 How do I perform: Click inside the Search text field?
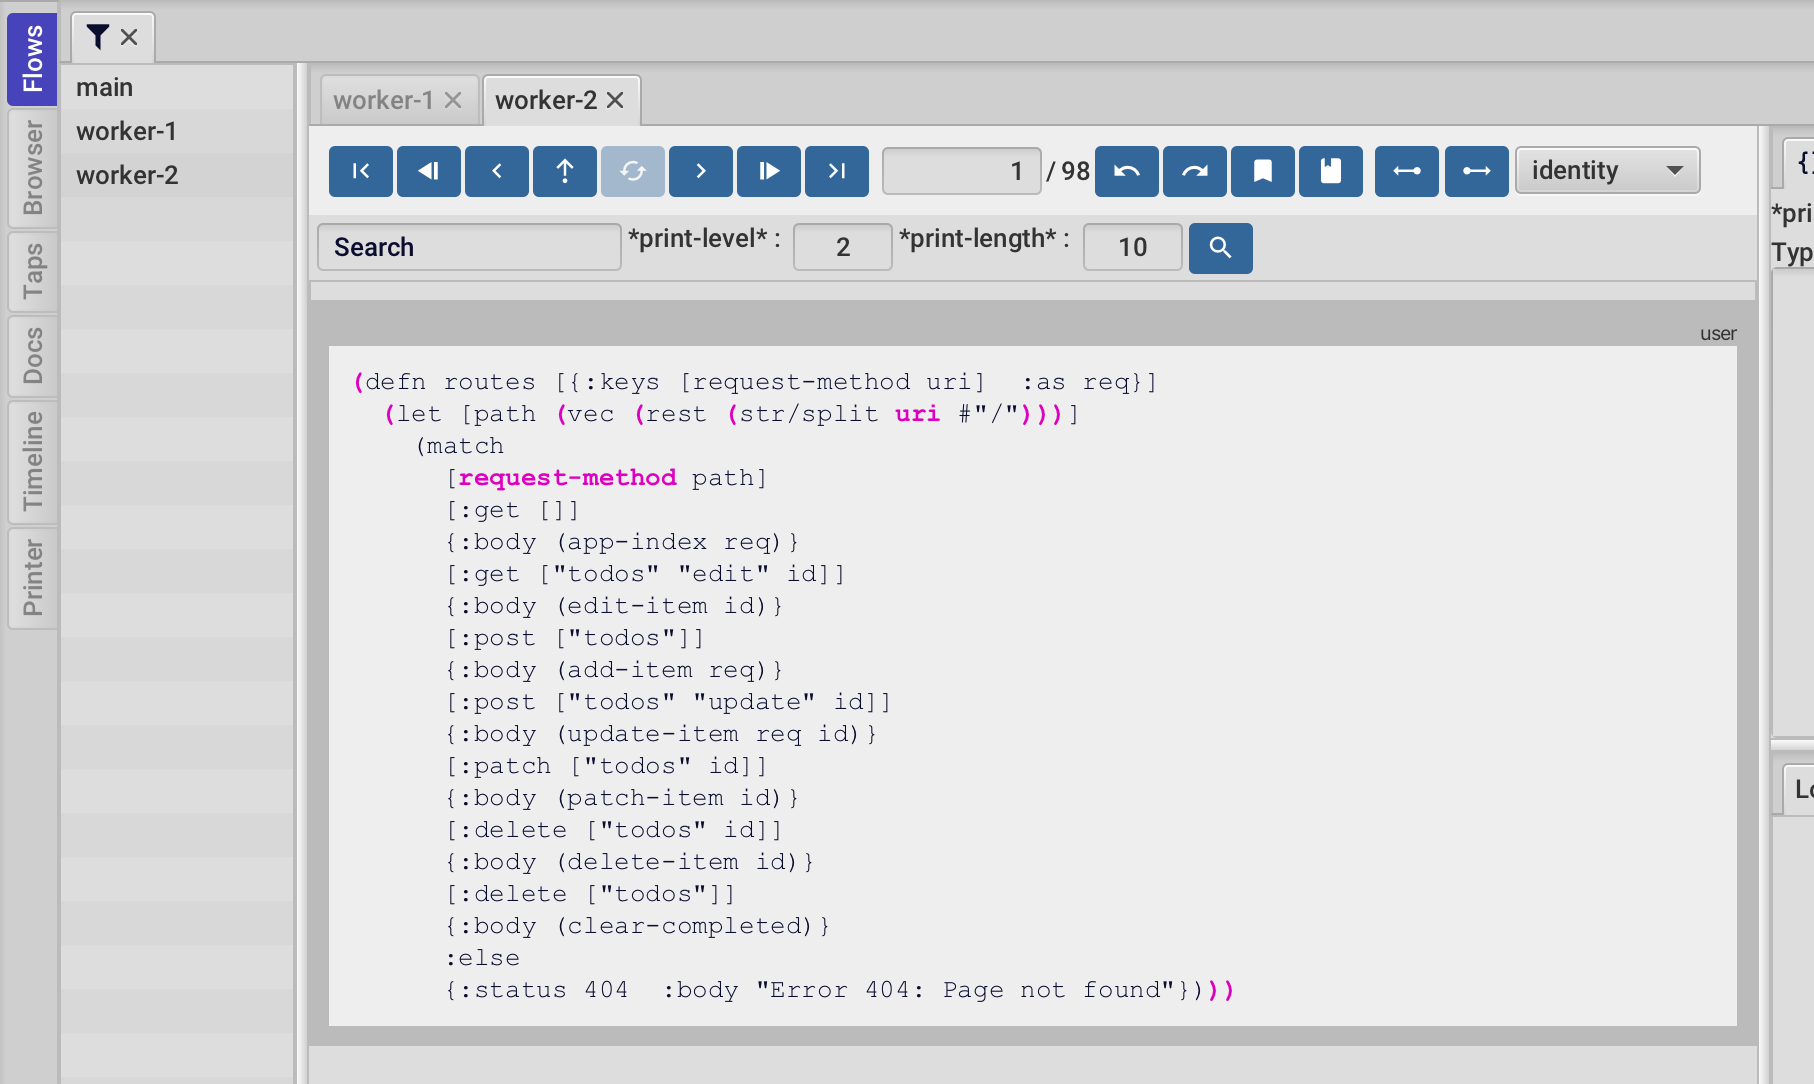point(468,247)
